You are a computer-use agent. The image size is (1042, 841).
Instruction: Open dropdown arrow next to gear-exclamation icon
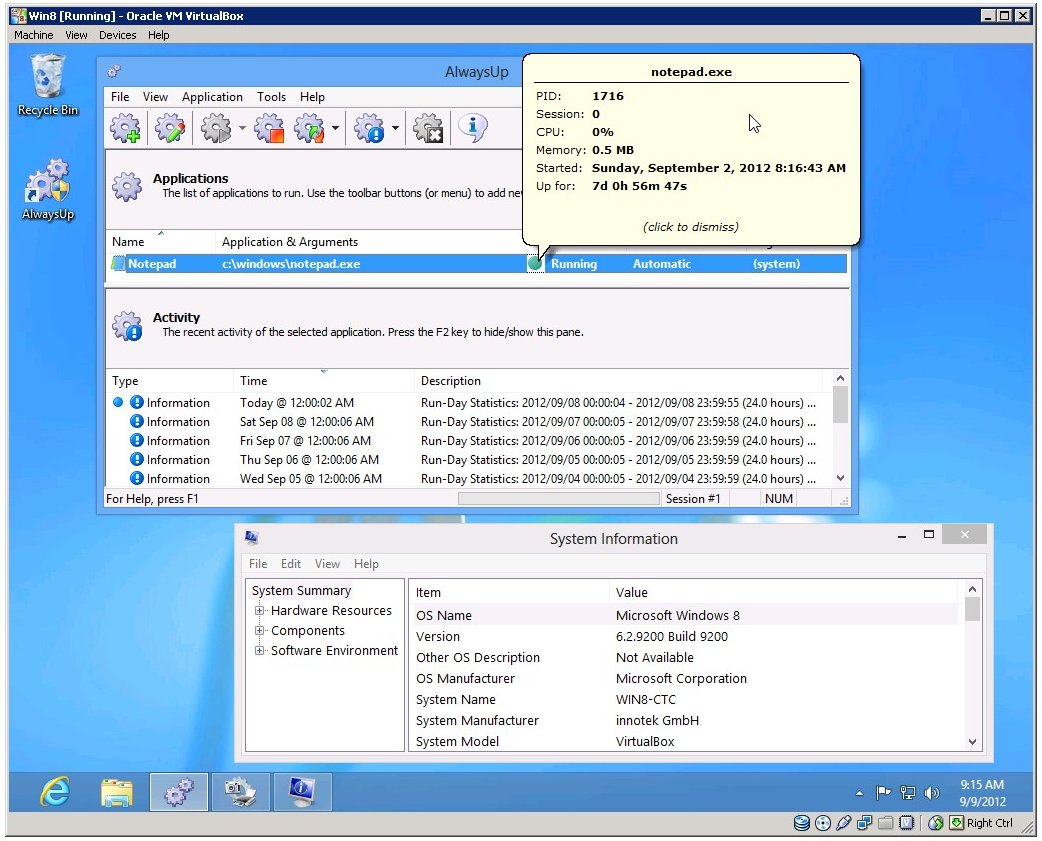click(395, 128)
